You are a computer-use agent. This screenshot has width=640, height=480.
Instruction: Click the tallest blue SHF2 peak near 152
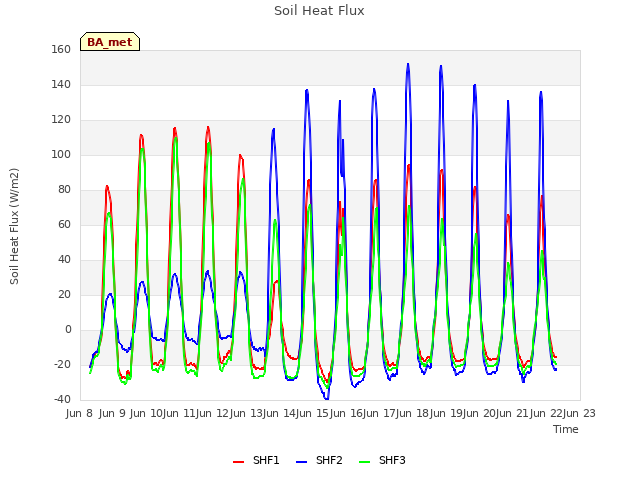pyautogui.click(x=408, y=64)
